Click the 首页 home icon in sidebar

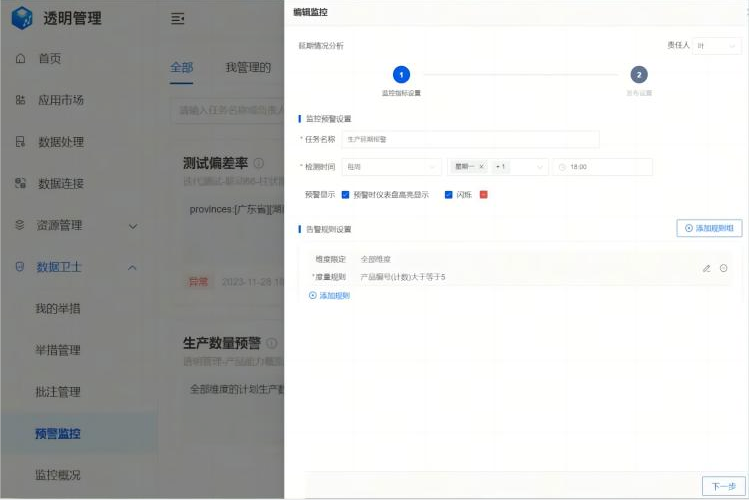click(x=21, y=59)
